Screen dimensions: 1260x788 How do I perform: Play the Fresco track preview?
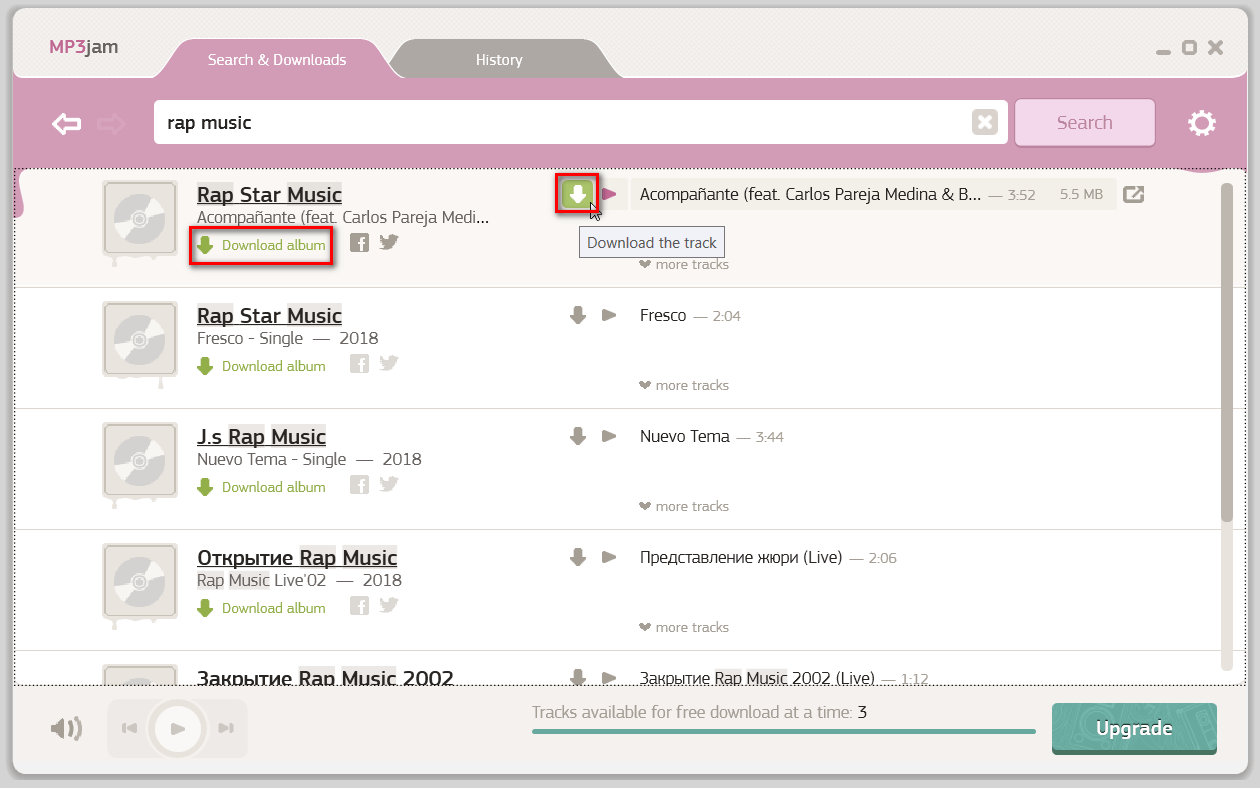[x=609, y=316]
